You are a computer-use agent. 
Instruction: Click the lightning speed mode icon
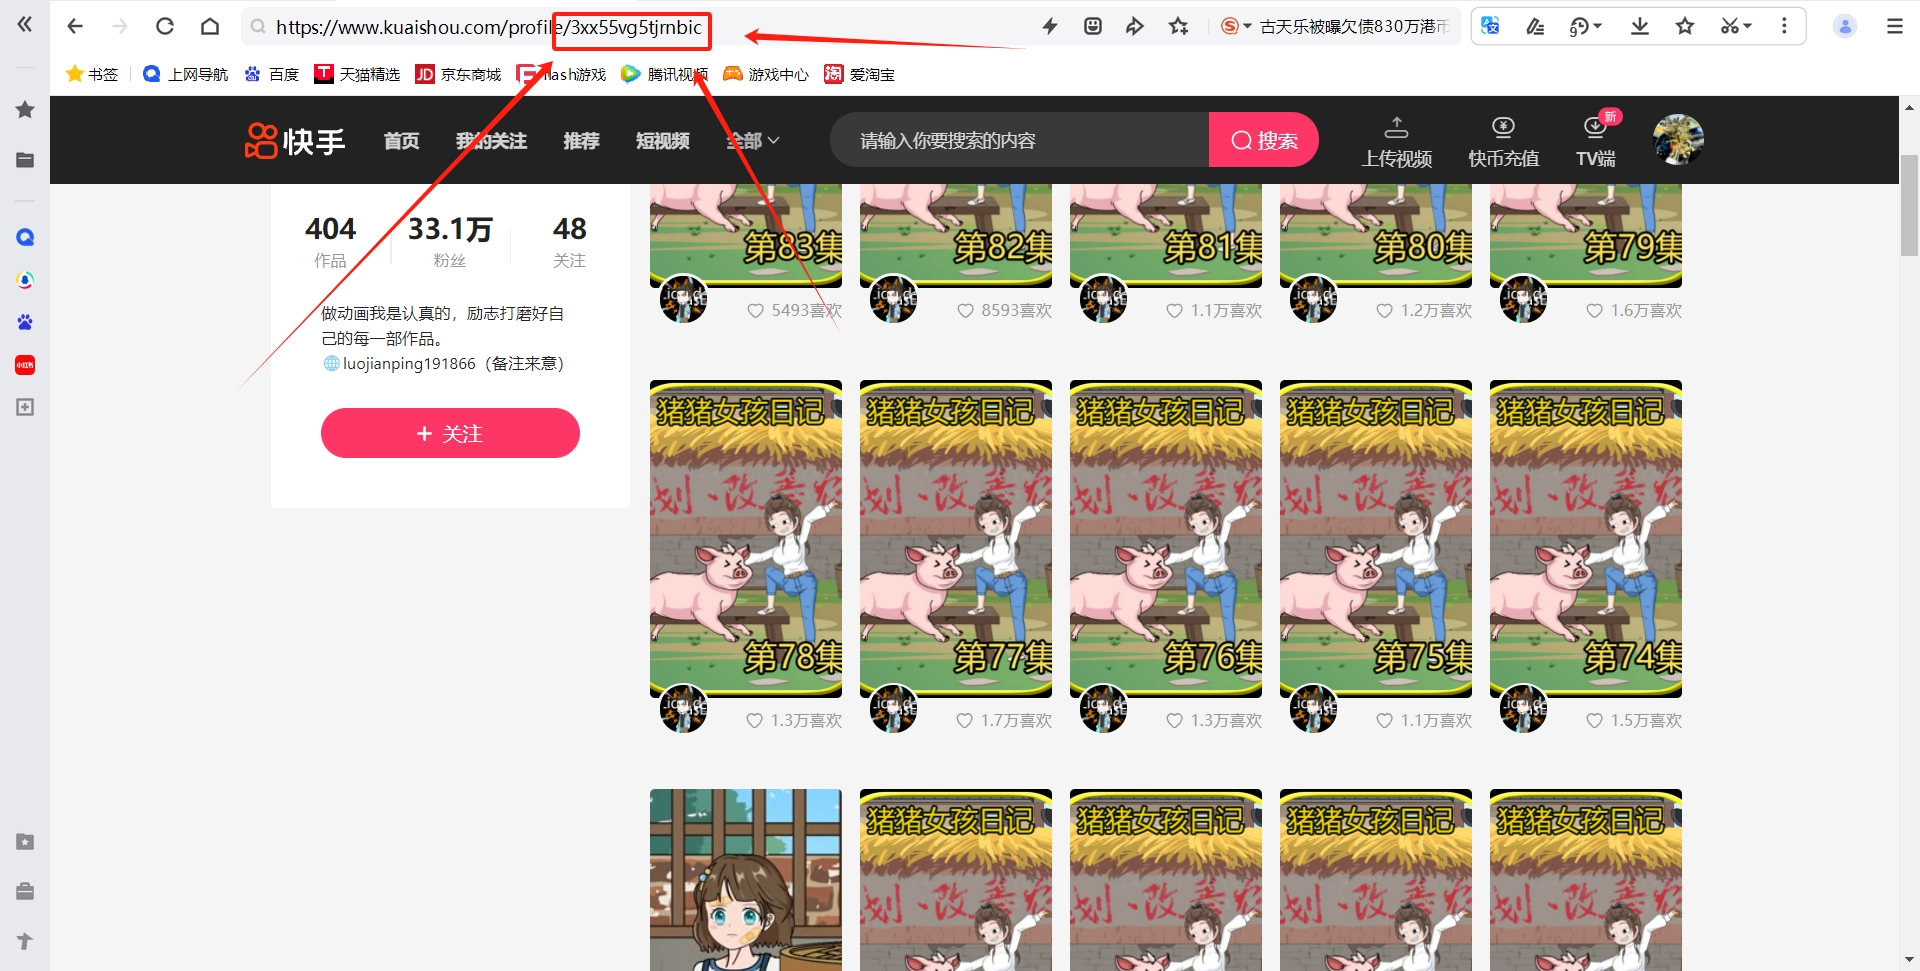click(1050, 27)
